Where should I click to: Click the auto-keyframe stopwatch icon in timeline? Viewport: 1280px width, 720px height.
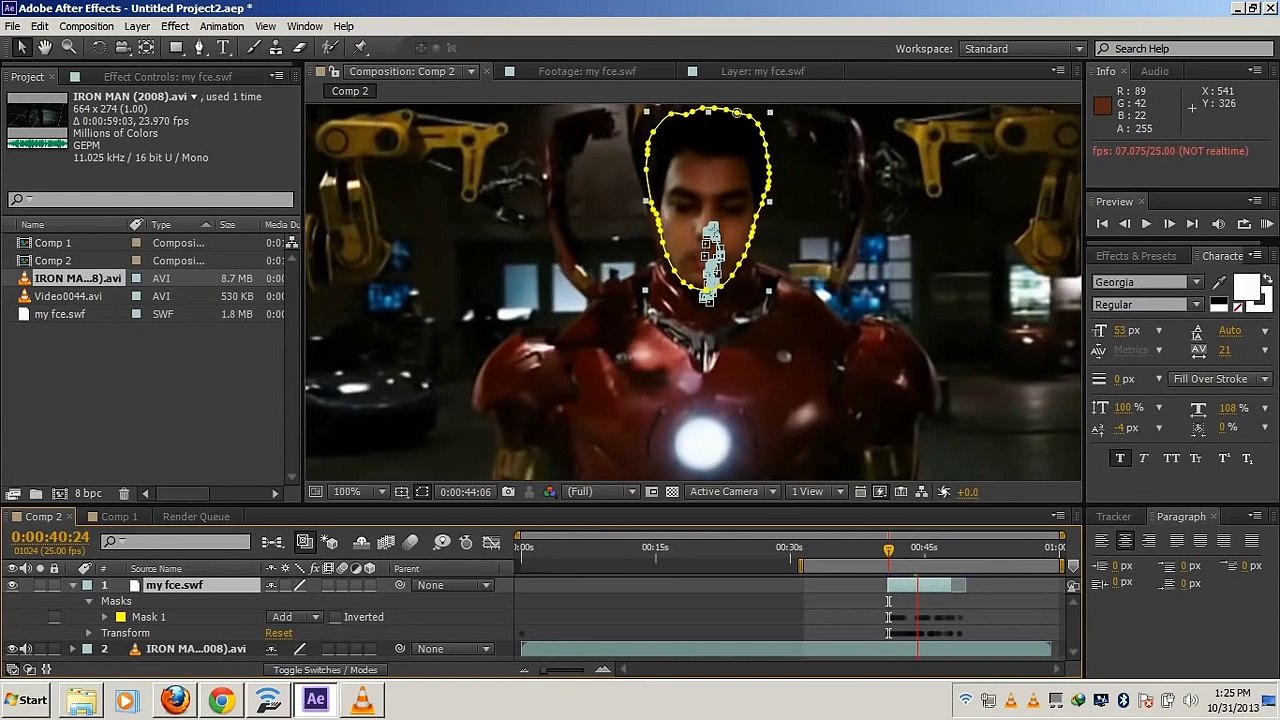(x=466, y=542)
